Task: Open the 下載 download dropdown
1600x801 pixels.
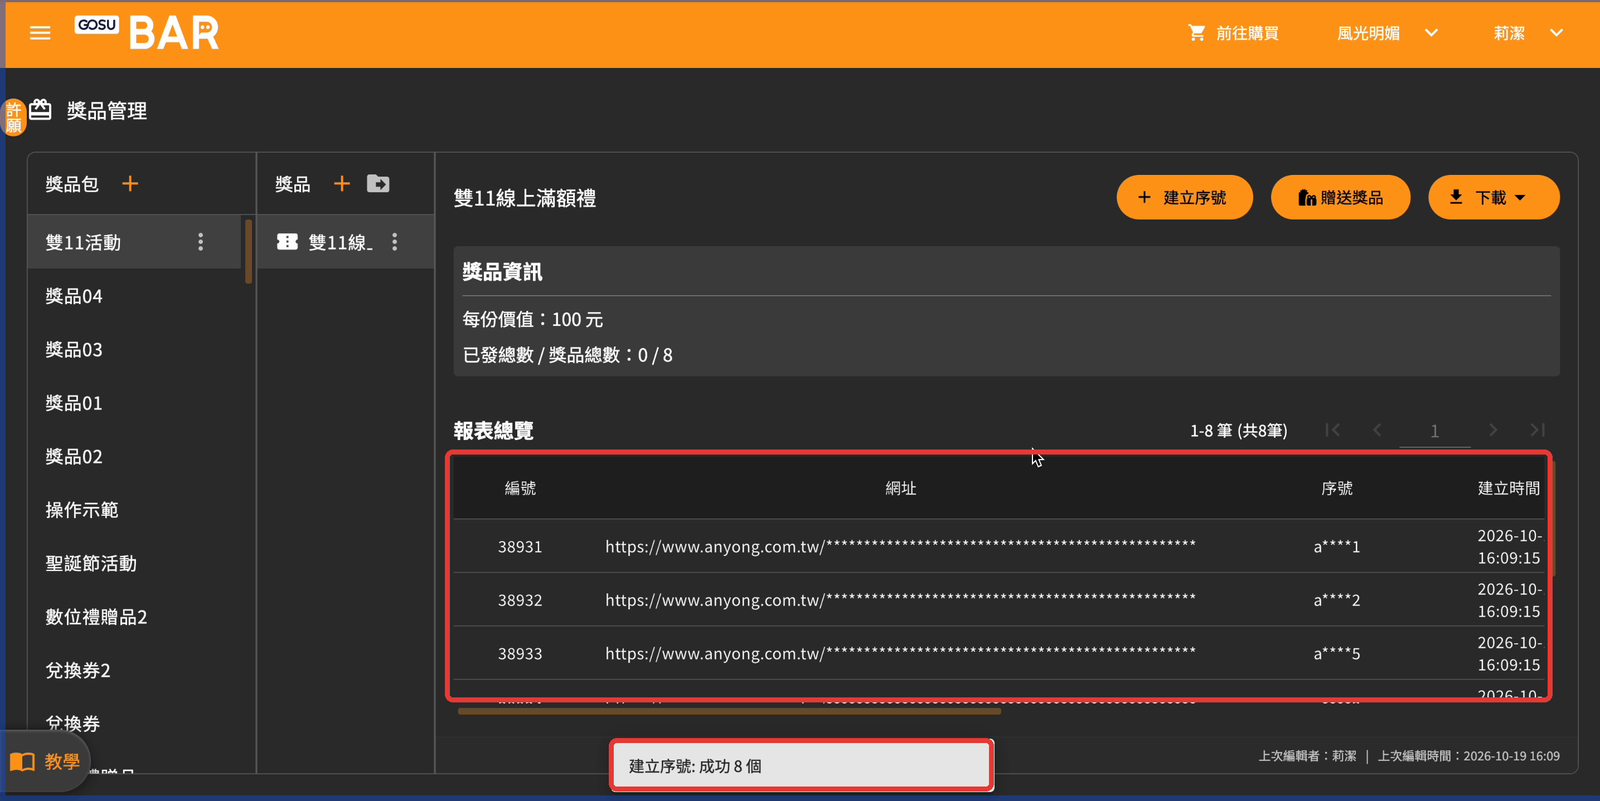Action: 1493,198
